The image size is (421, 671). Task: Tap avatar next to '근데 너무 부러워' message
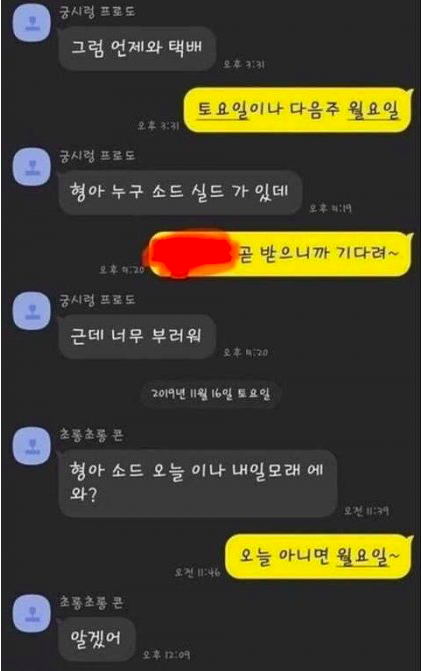point(32,311)
